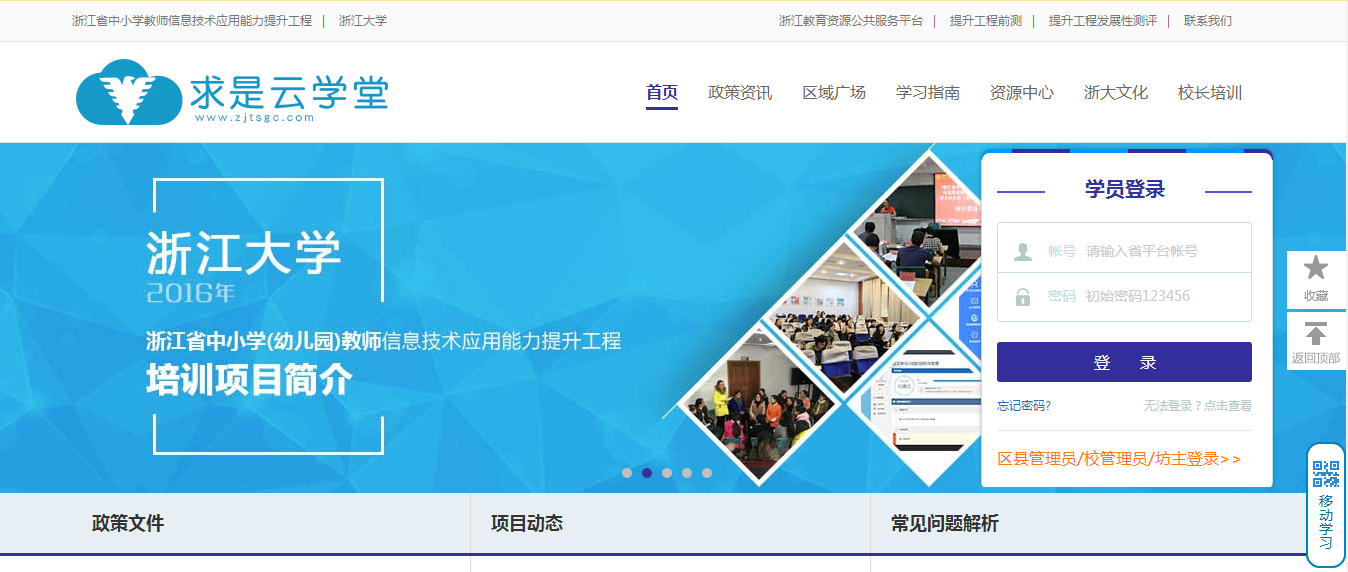The image size is (1348, 572).
Task: Focus the 密码 password input field
Action: 1124,296
